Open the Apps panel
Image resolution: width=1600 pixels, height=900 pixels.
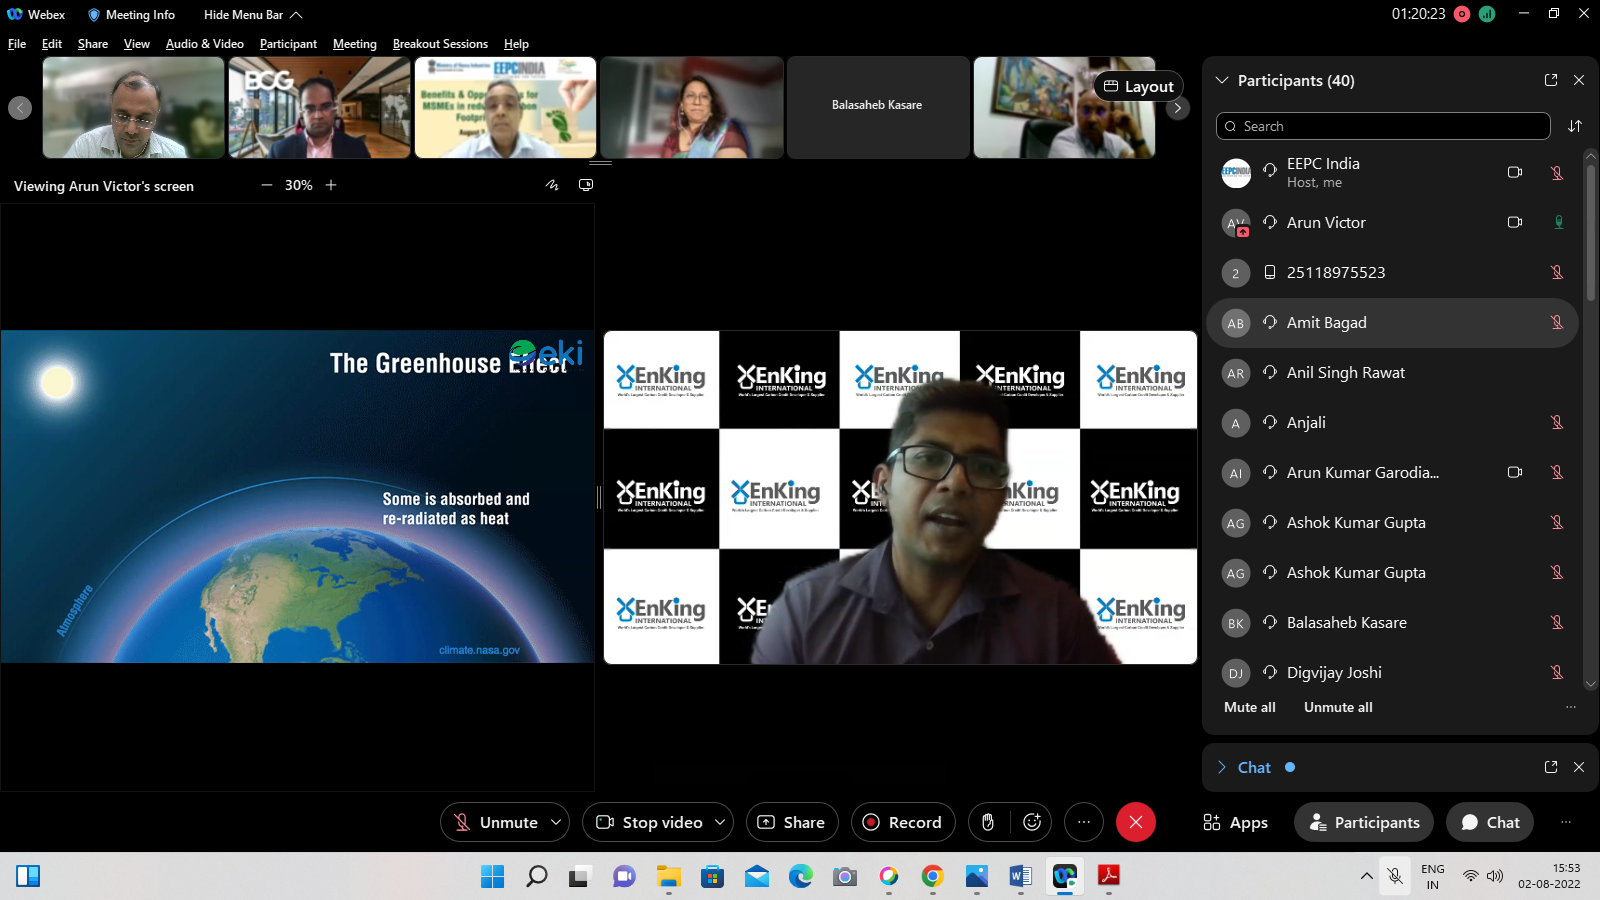pyautogui.click(x=1236, y=822)
